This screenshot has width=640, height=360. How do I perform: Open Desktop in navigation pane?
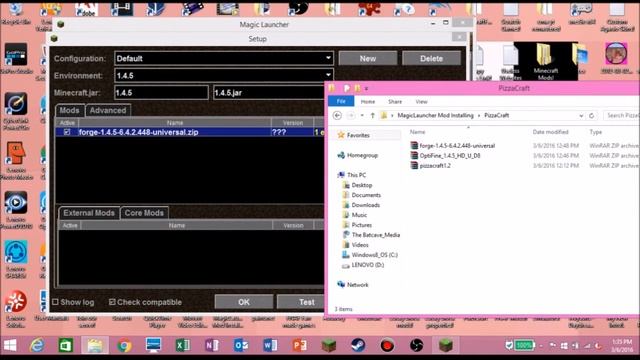(362, 185)
